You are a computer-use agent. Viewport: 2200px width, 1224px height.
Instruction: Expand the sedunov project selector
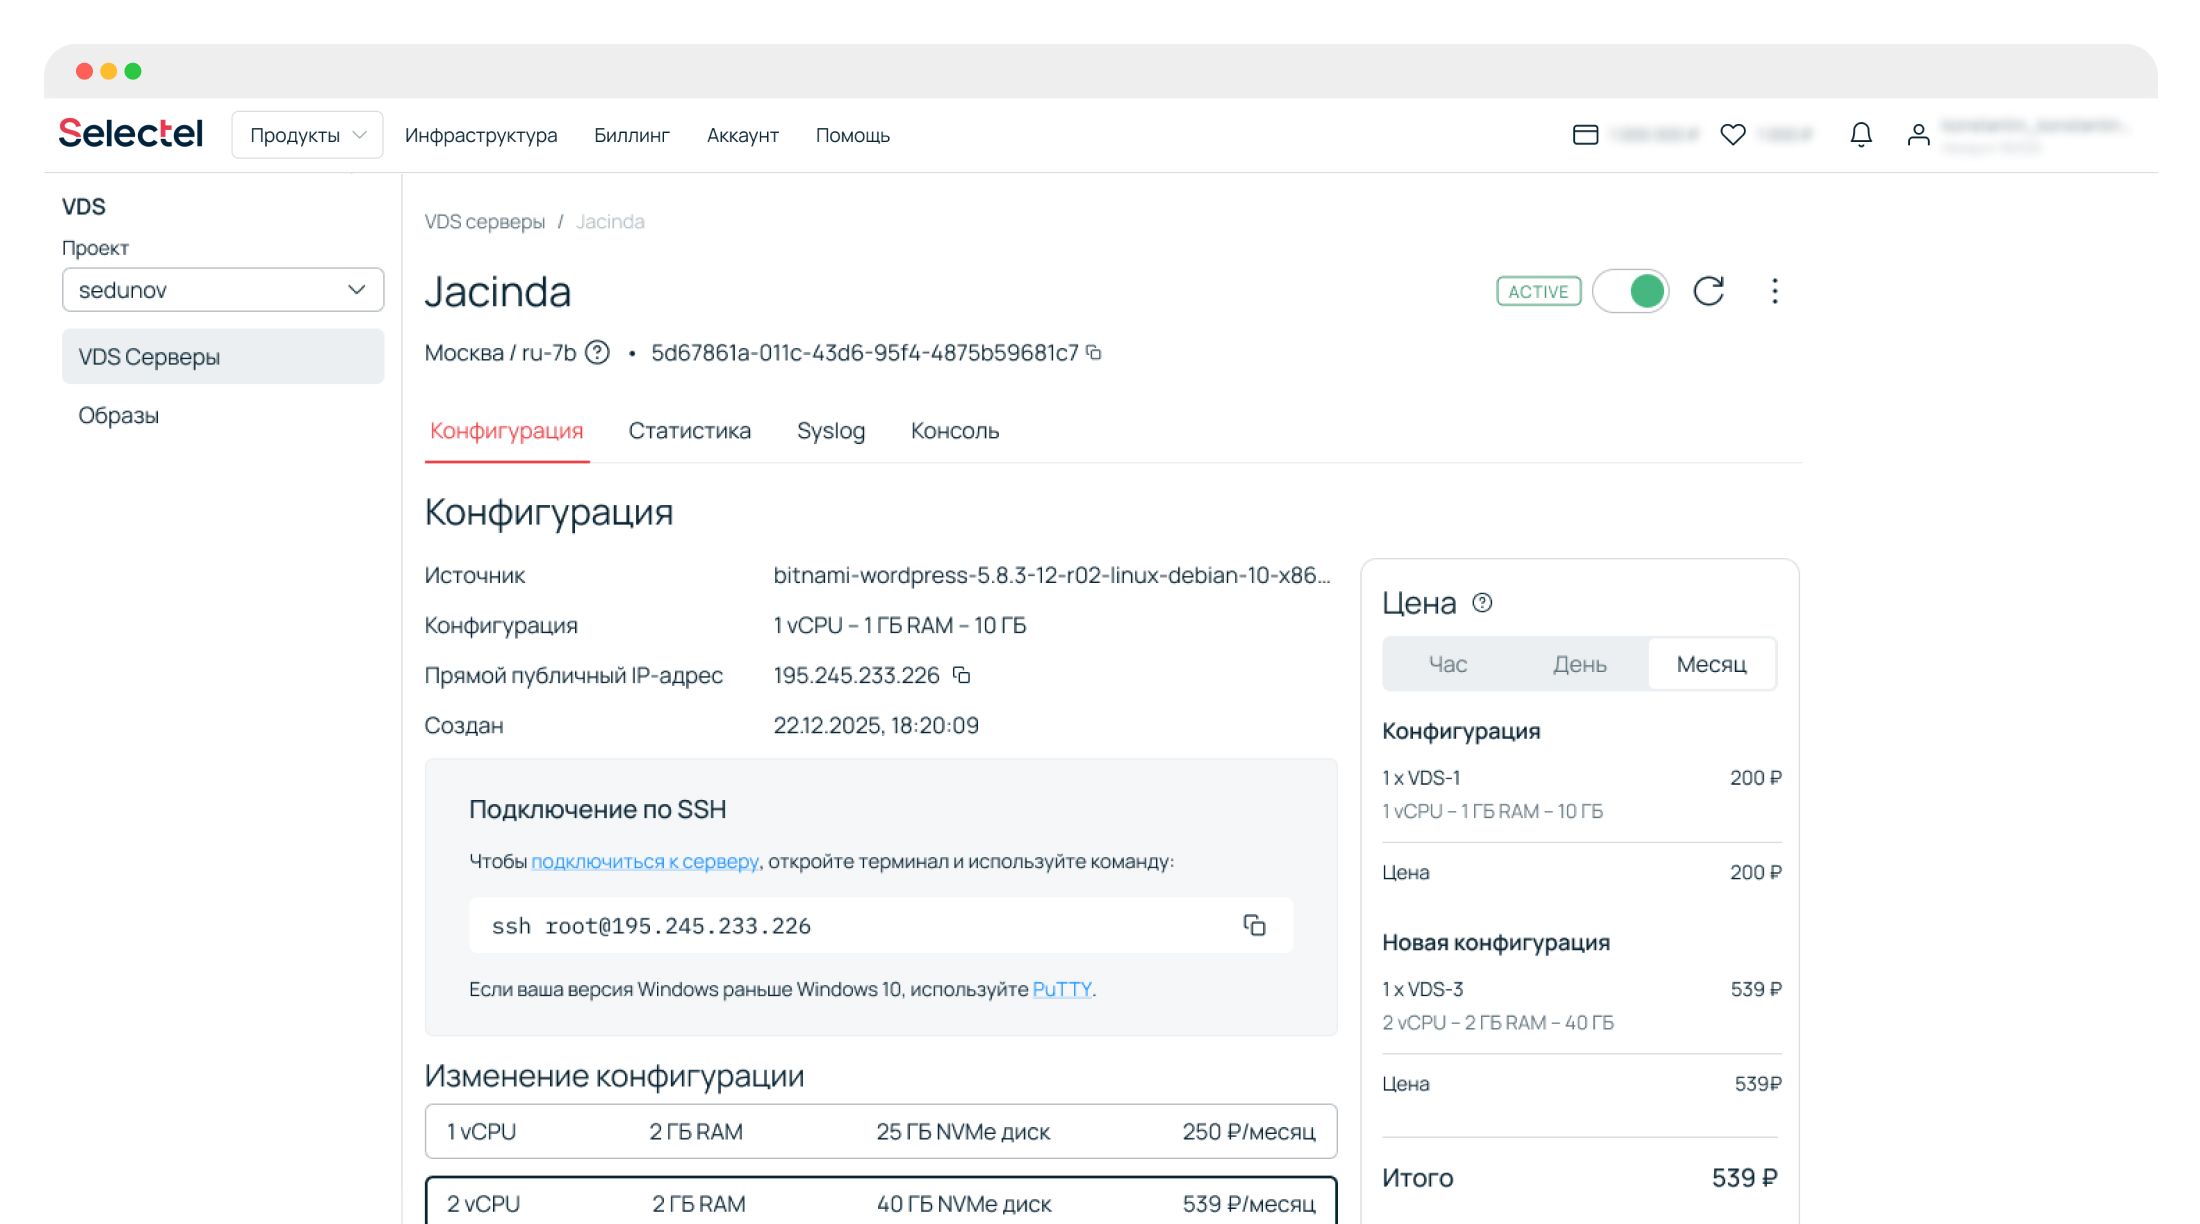click(x=222, y=290)
